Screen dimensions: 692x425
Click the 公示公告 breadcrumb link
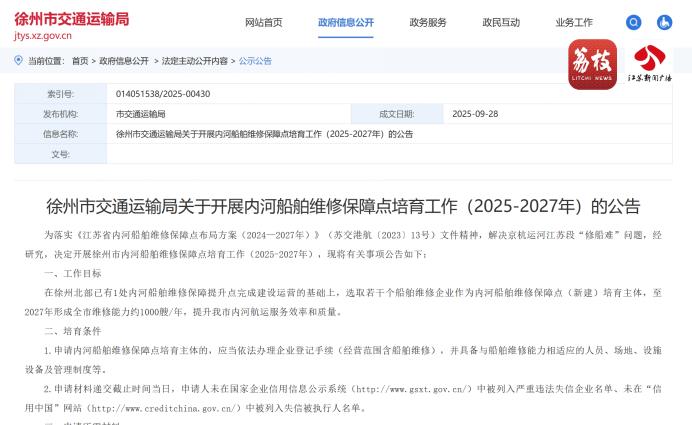coord(255,61)
